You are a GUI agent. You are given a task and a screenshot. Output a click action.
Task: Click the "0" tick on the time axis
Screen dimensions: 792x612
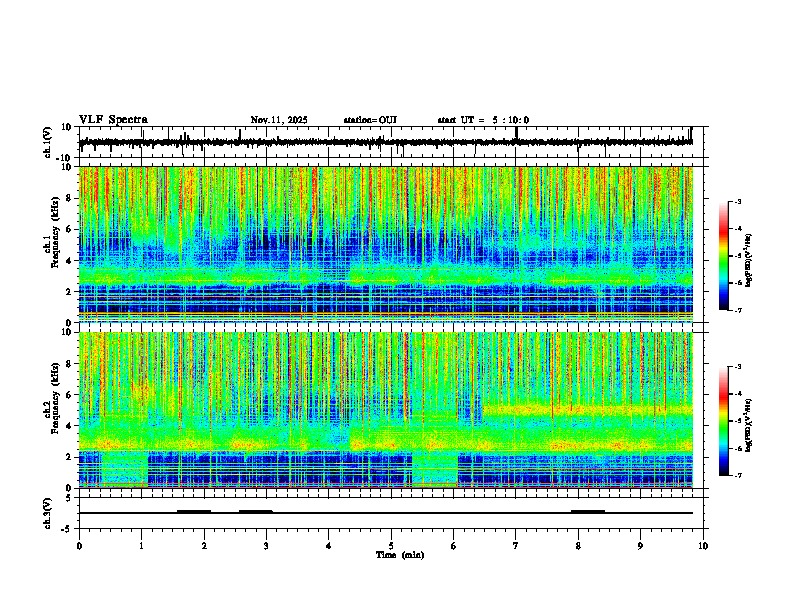click(79, 546)
